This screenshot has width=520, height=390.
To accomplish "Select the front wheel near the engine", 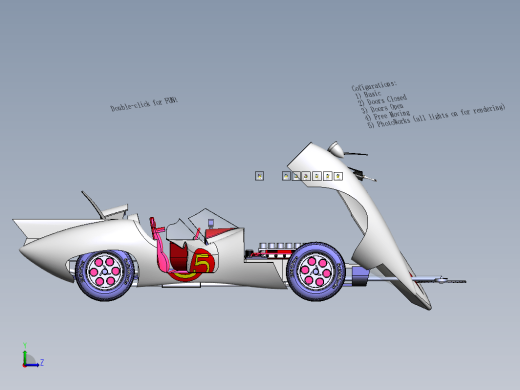I will (316, 271).
